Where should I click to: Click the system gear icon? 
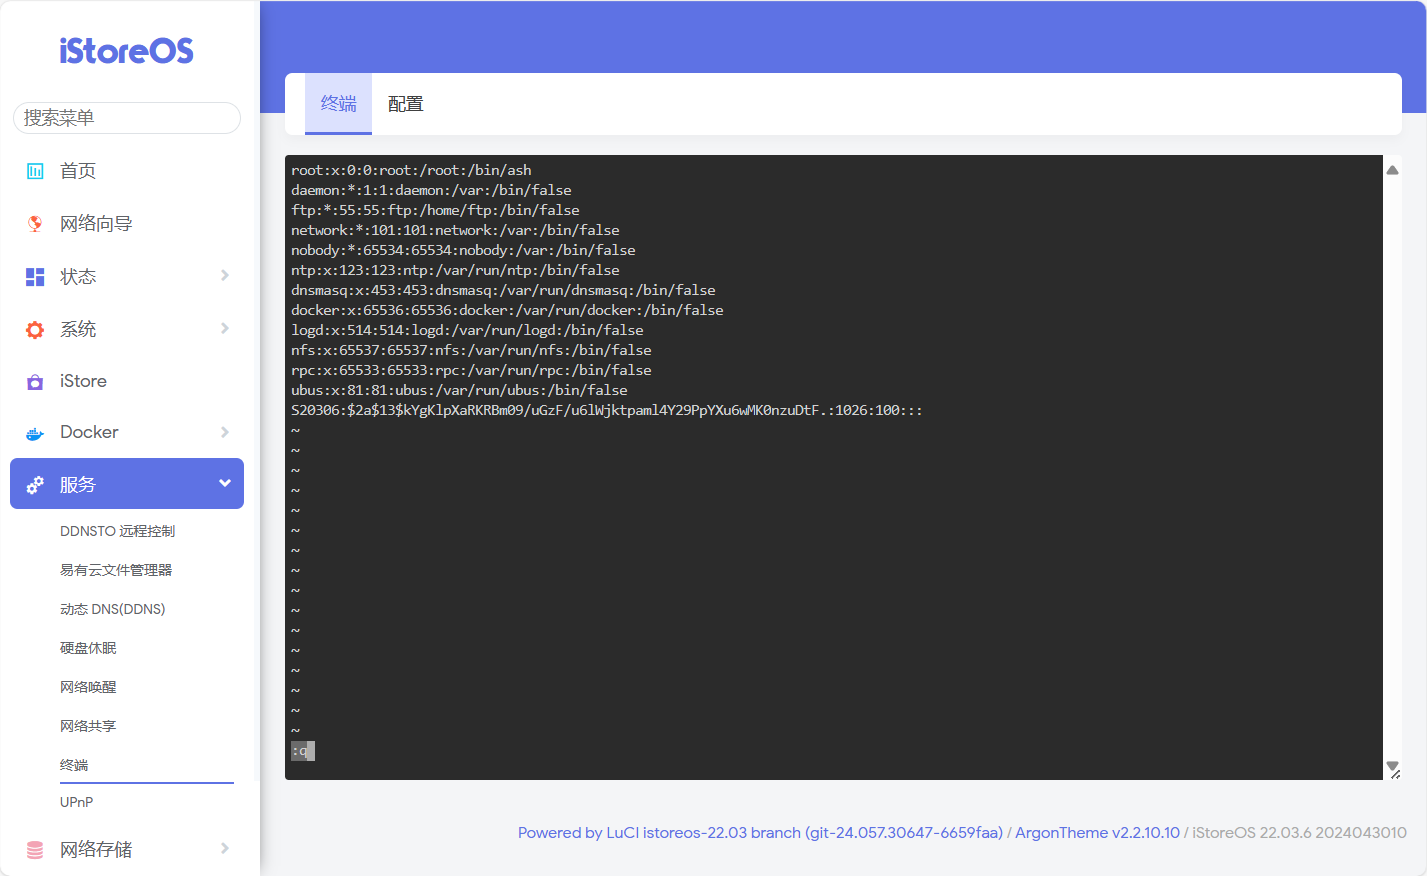[x=35, y=330]
